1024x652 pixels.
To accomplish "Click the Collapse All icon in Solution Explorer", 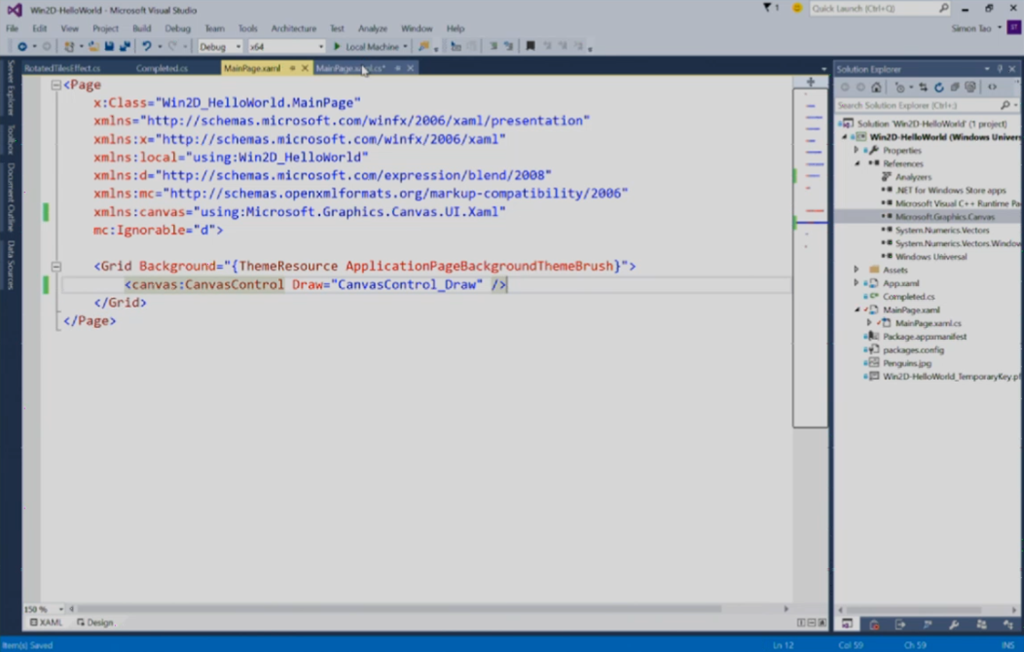I will [x=955, y=87].
